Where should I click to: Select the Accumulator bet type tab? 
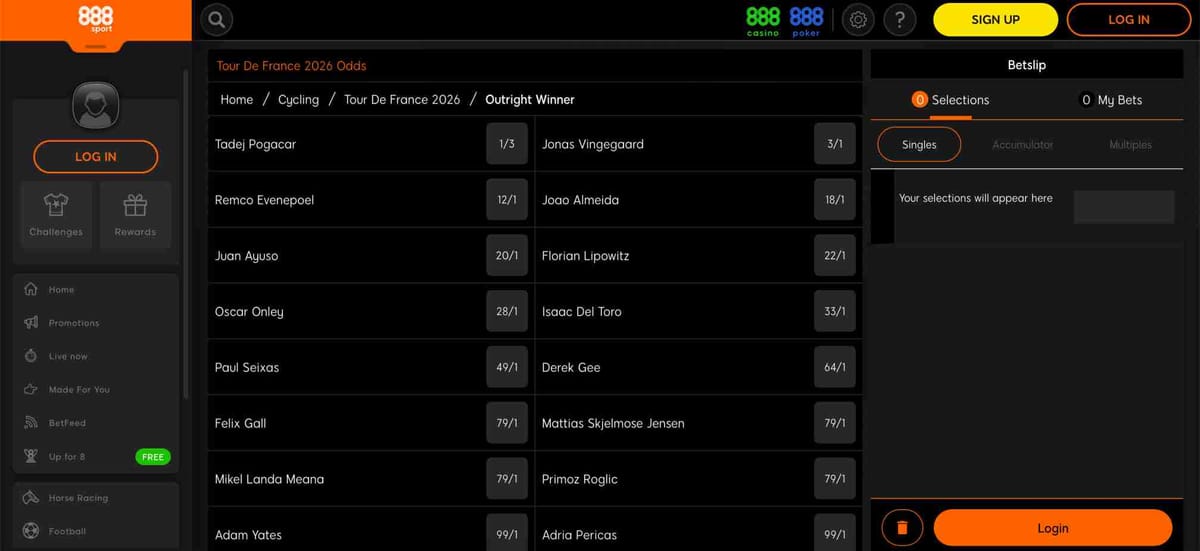pos(1023,145)
